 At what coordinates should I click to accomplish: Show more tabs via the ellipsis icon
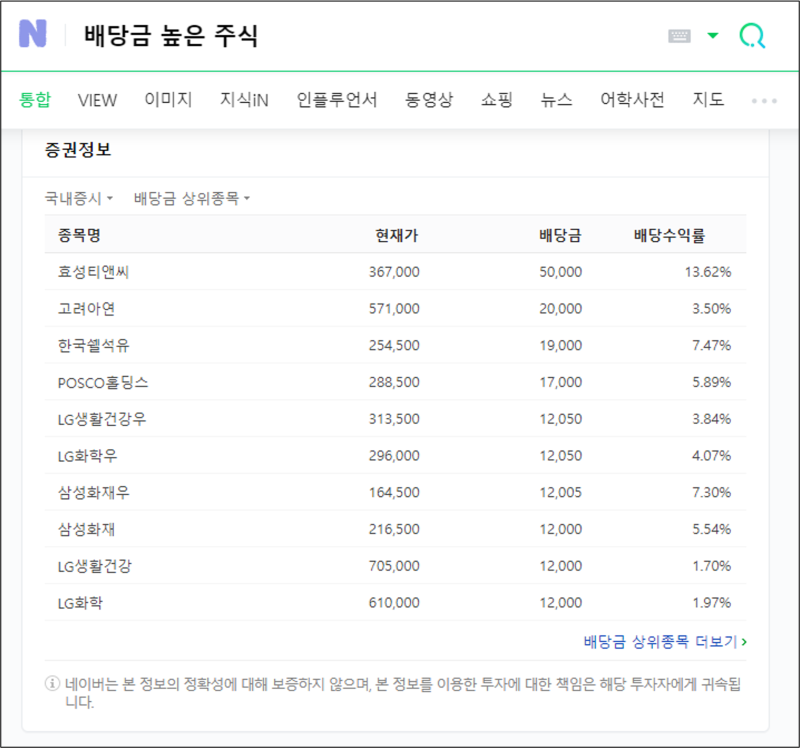pyautogui.click(x=764, y=101)
